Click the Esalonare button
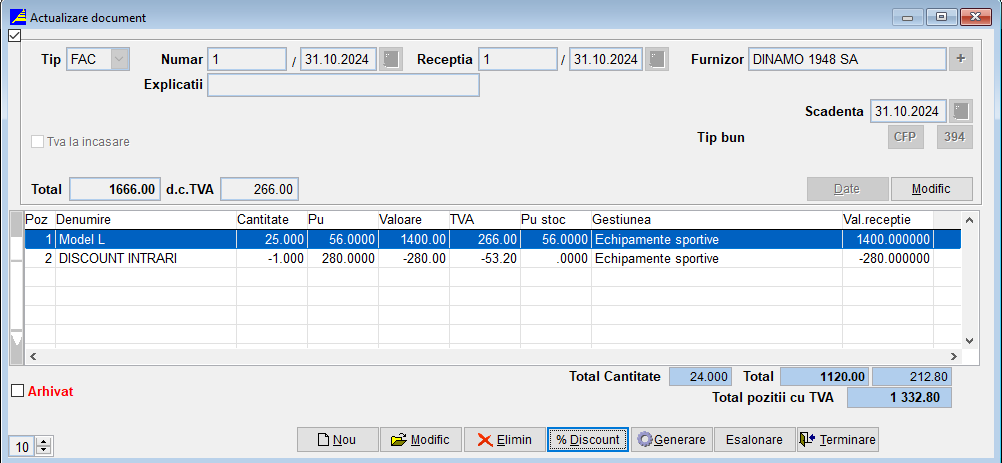 tap(754, 440)
